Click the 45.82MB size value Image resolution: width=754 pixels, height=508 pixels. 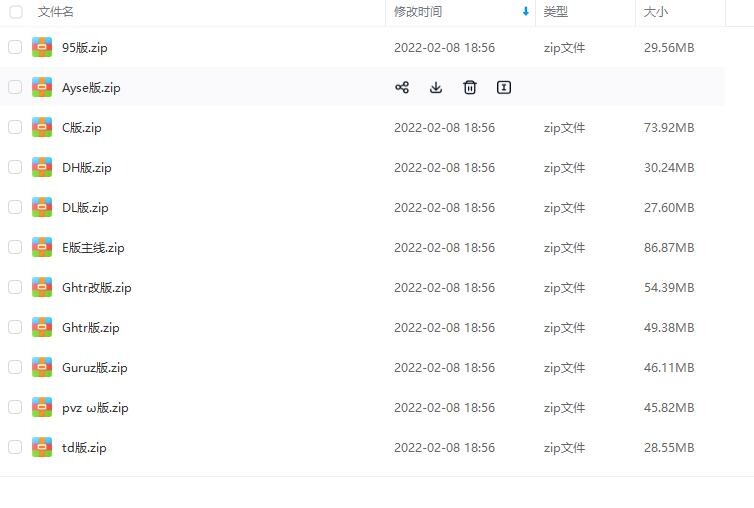669,407
